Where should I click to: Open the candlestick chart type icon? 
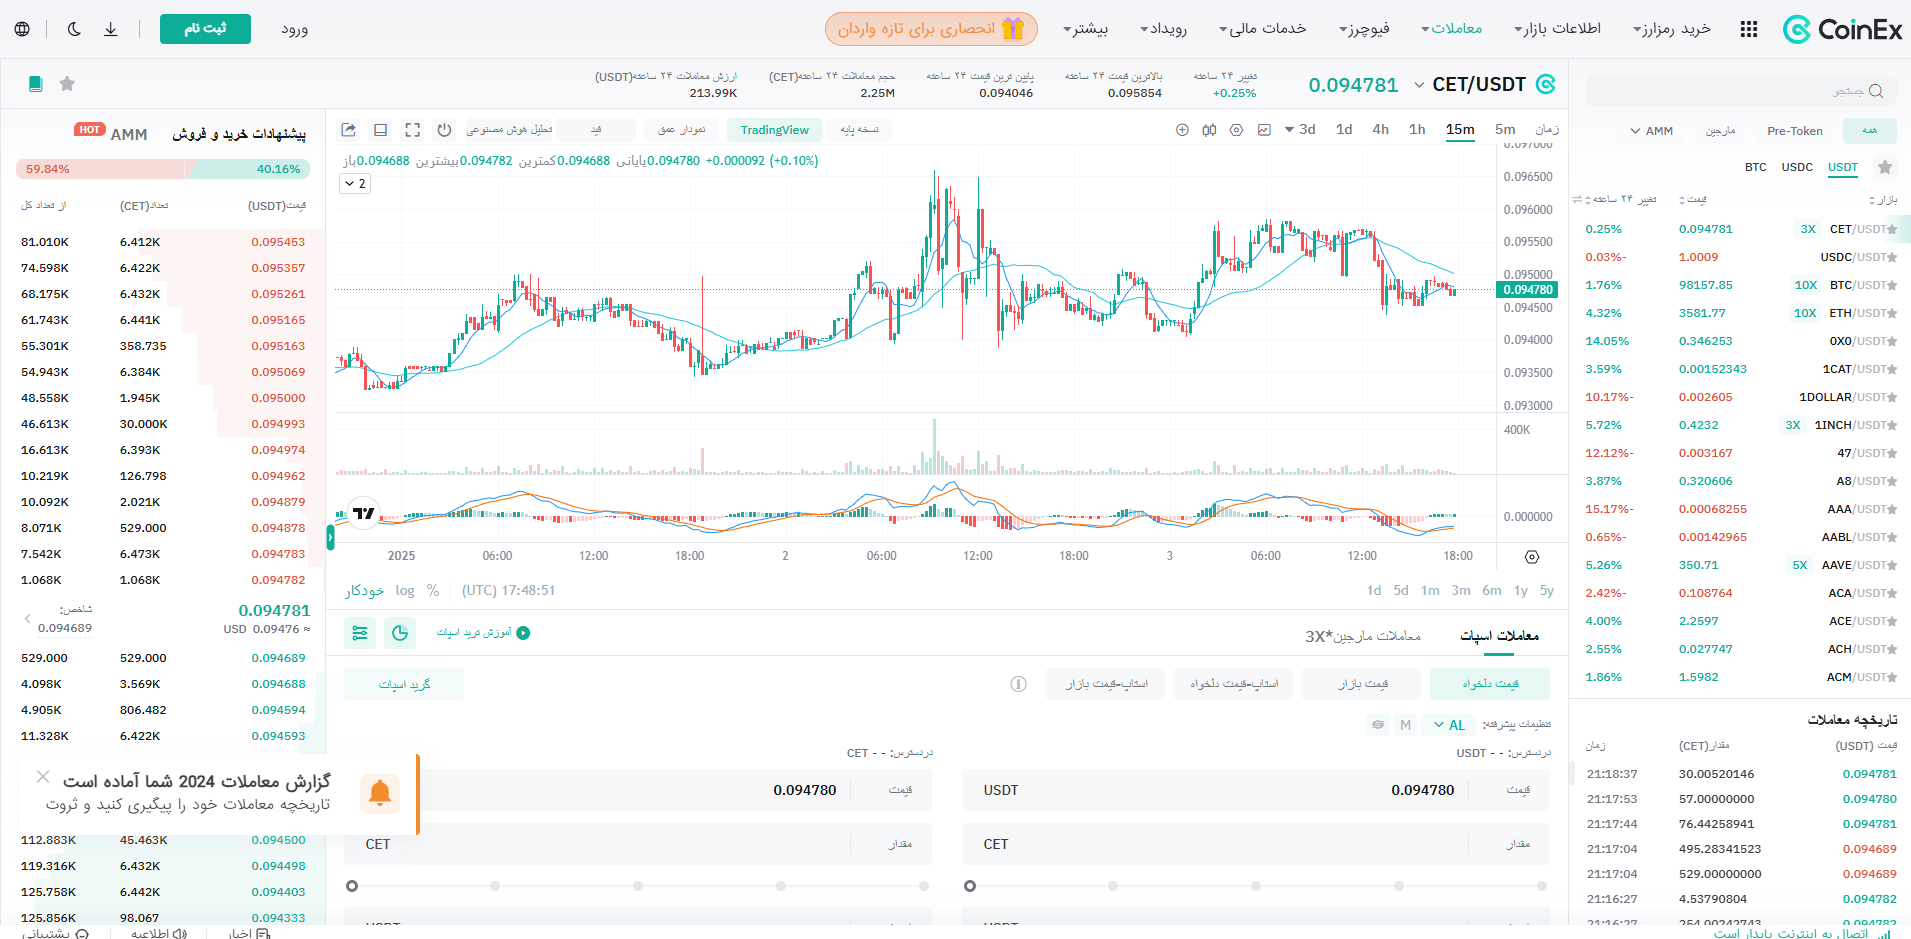pyautogui.click(x=1209, y=130)
